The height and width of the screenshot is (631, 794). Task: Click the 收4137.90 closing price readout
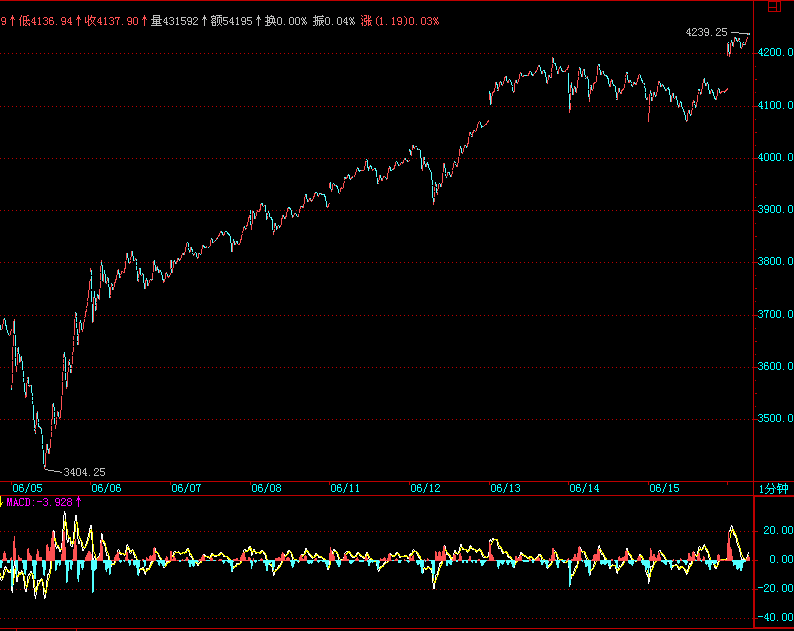(x=112, y=20)
